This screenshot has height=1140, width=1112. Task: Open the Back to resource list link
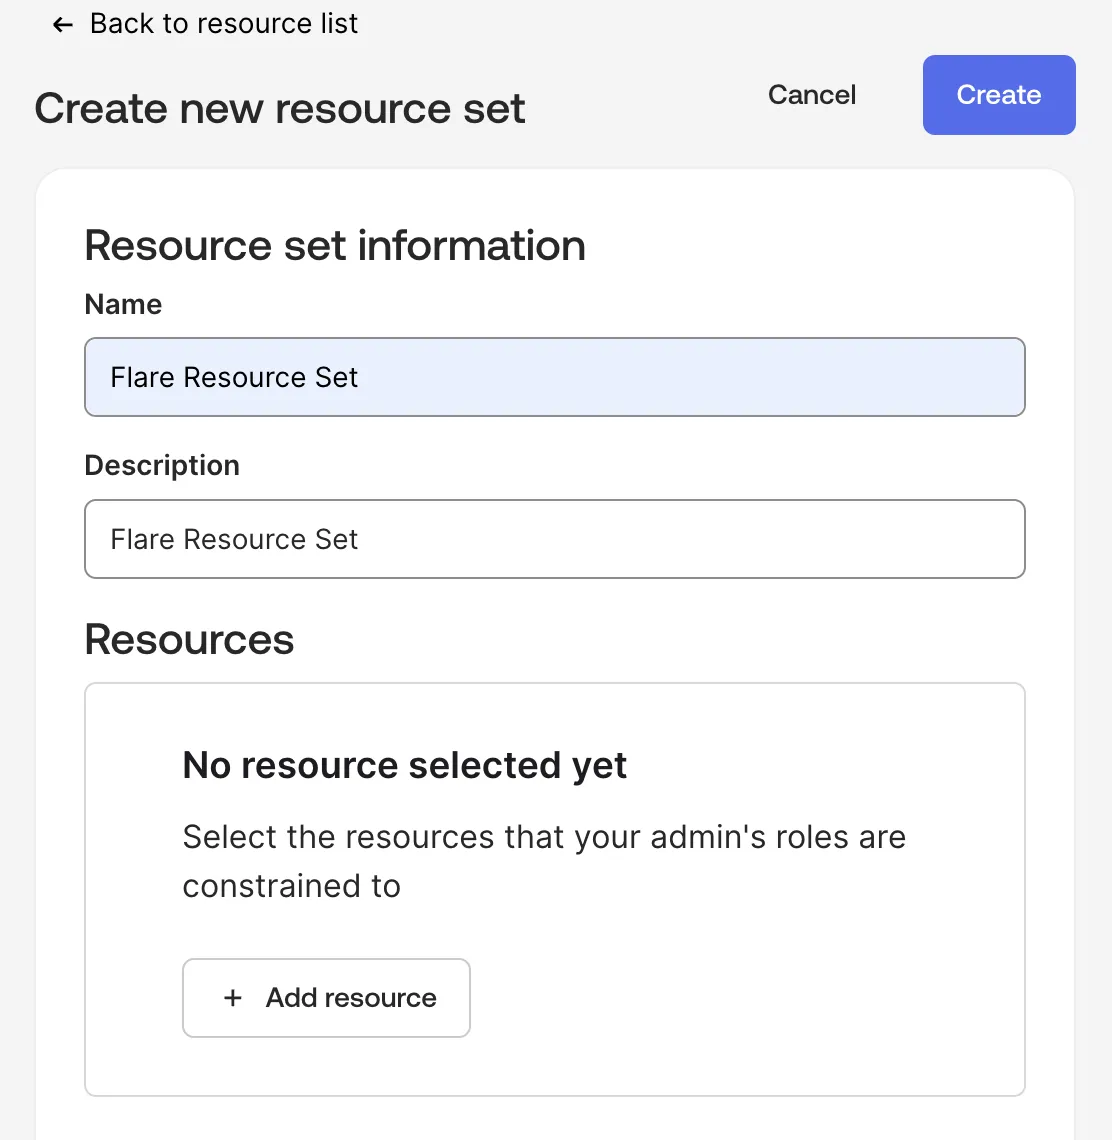[205, 24]
